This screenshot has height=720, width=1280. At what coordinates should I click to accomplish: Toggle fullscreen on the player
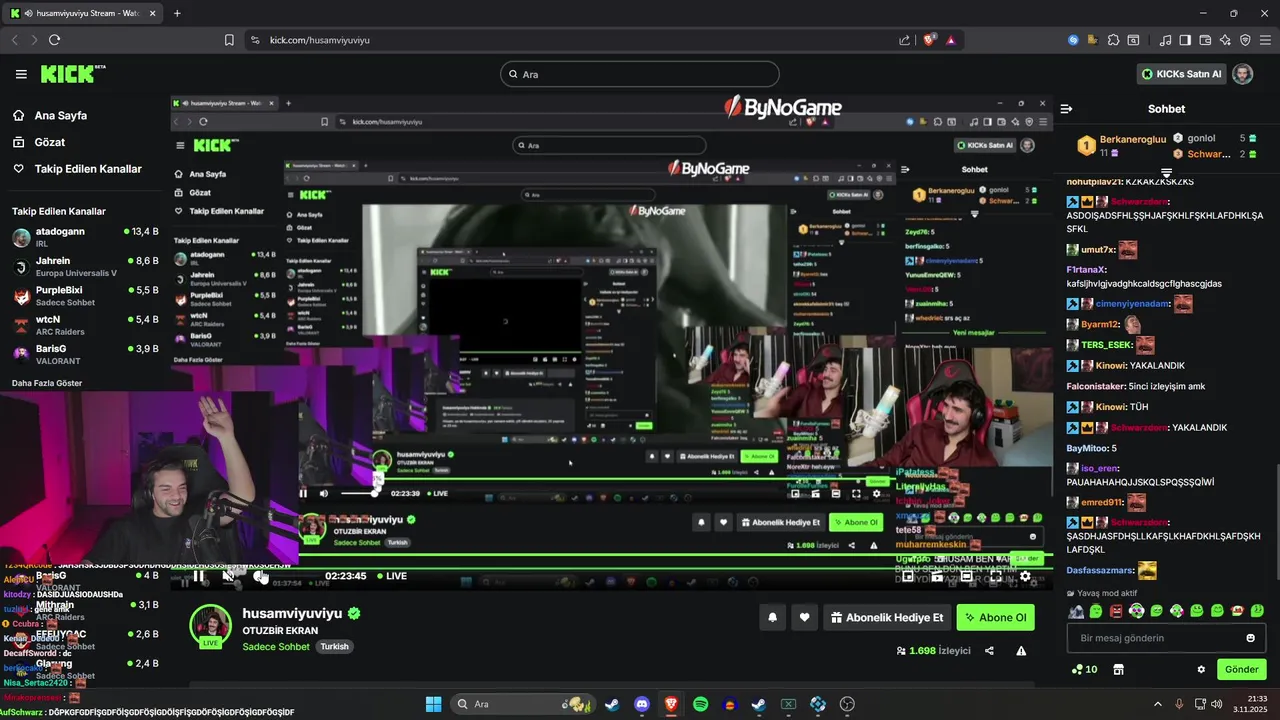[x=995, y=576]
